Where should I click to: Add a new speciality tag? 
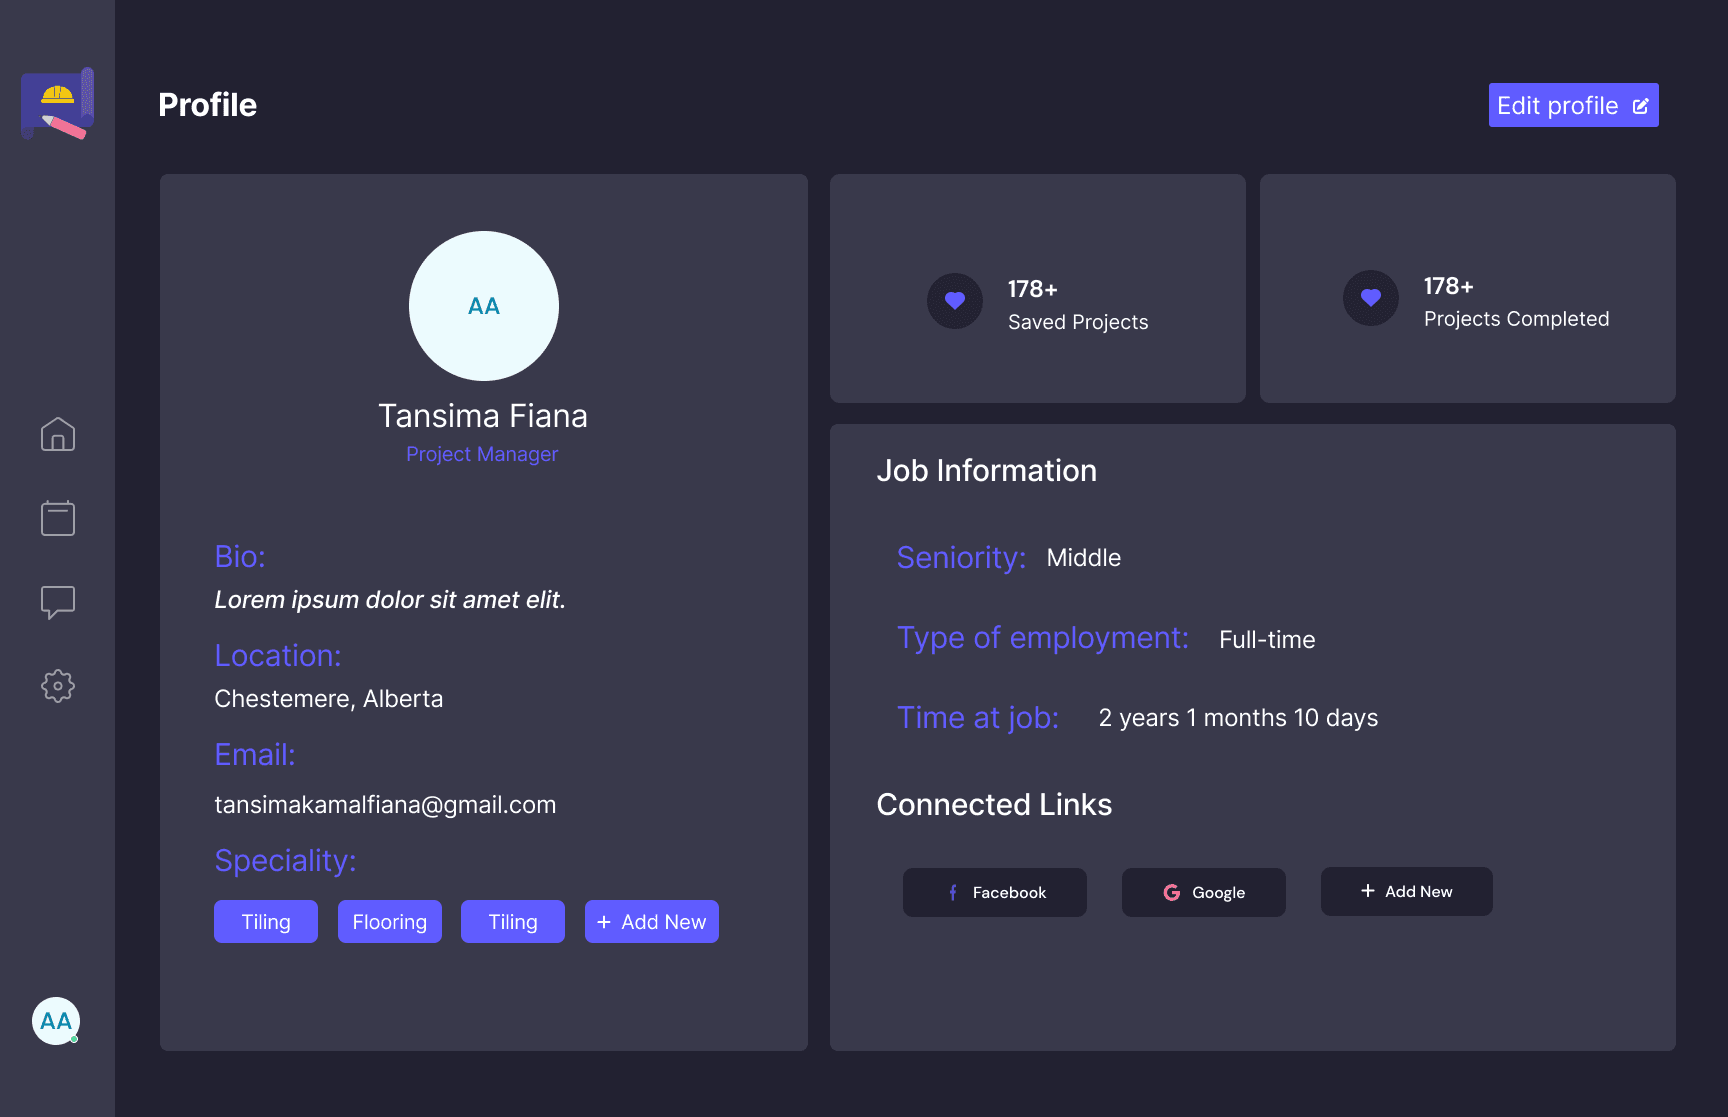pos(652,922)
